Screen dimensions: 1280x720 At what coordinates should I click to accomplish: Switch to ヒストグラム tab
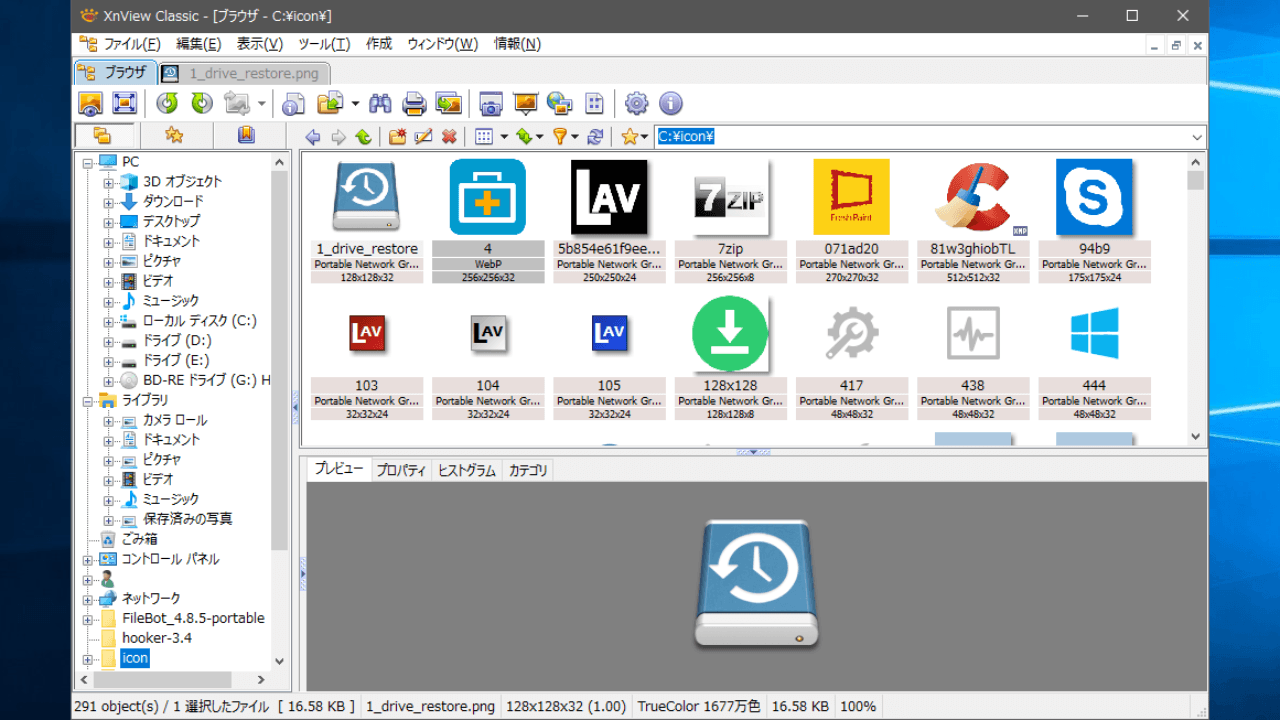pos(467,470)
